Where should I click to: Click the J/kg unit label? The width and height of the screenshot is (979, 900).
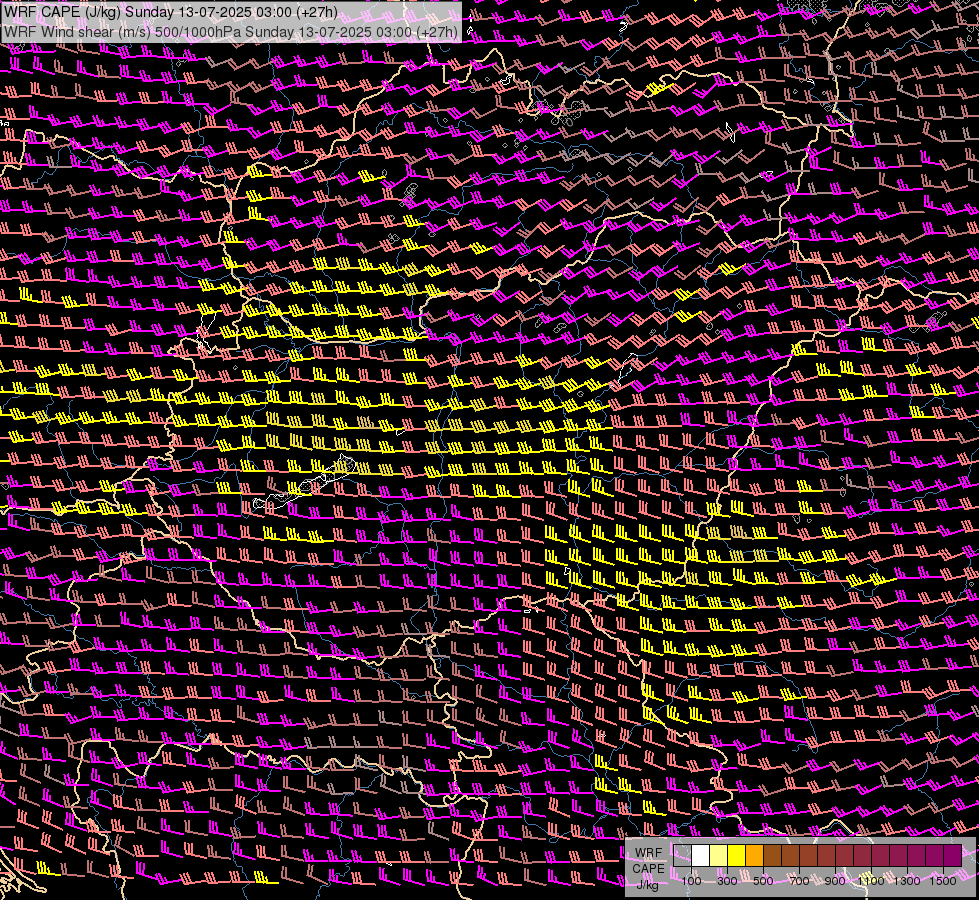(x=647, y=885)
